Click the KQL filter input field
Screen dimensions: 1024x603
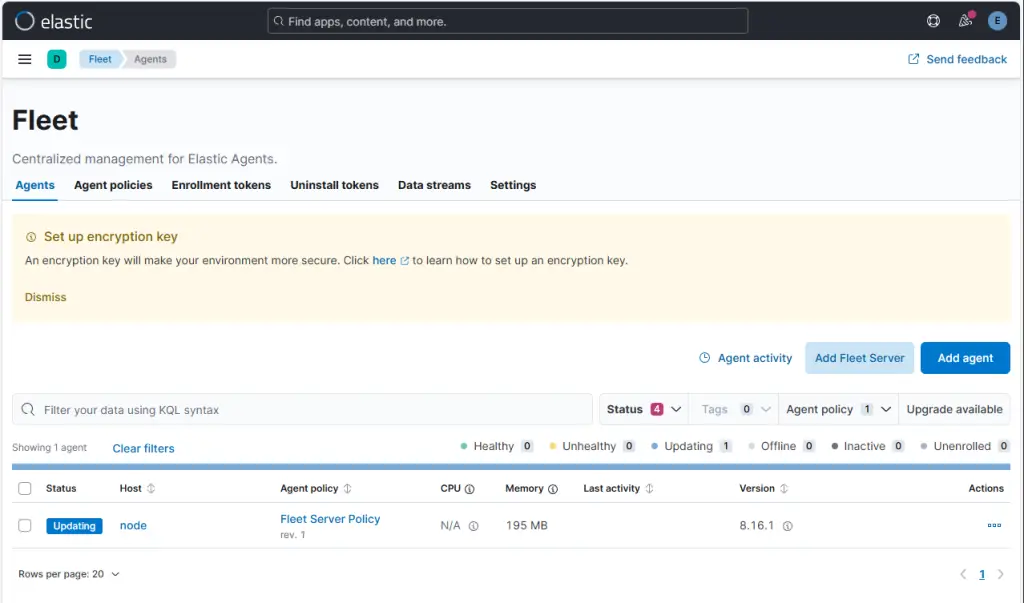302,410
